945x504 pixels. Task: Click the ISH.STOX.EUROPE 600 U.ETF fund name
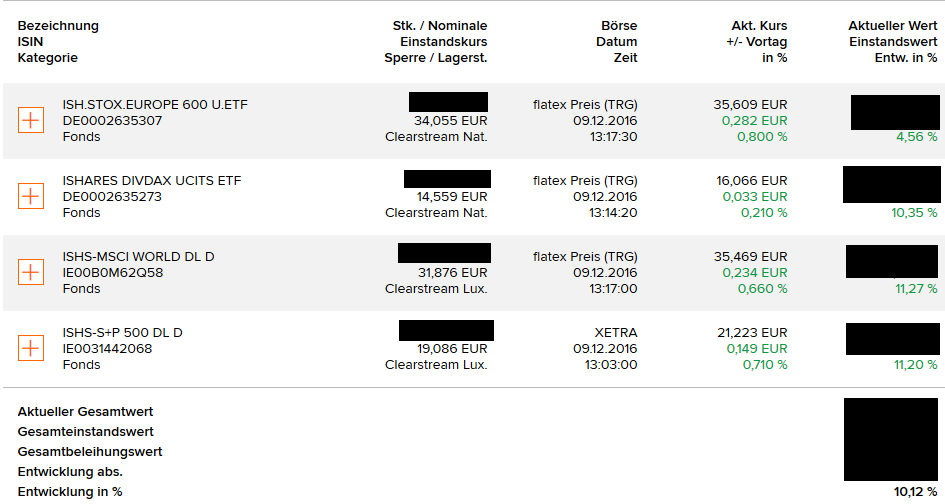coord(155,105)
